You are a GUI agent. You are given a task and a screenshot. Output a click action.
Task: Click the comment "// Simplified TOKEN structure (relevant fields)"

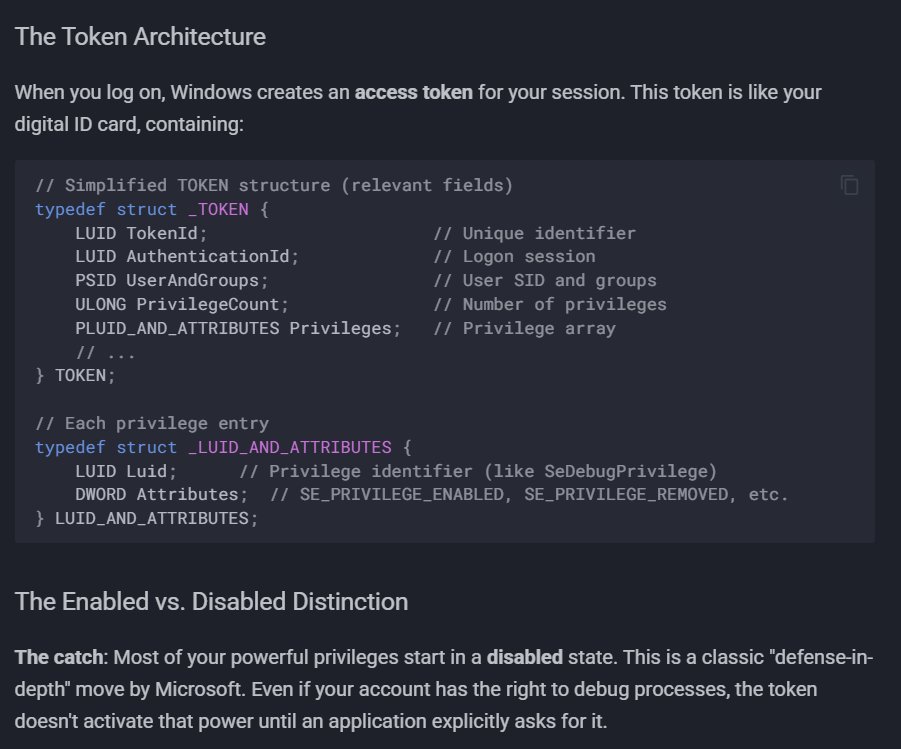[274, 185]
